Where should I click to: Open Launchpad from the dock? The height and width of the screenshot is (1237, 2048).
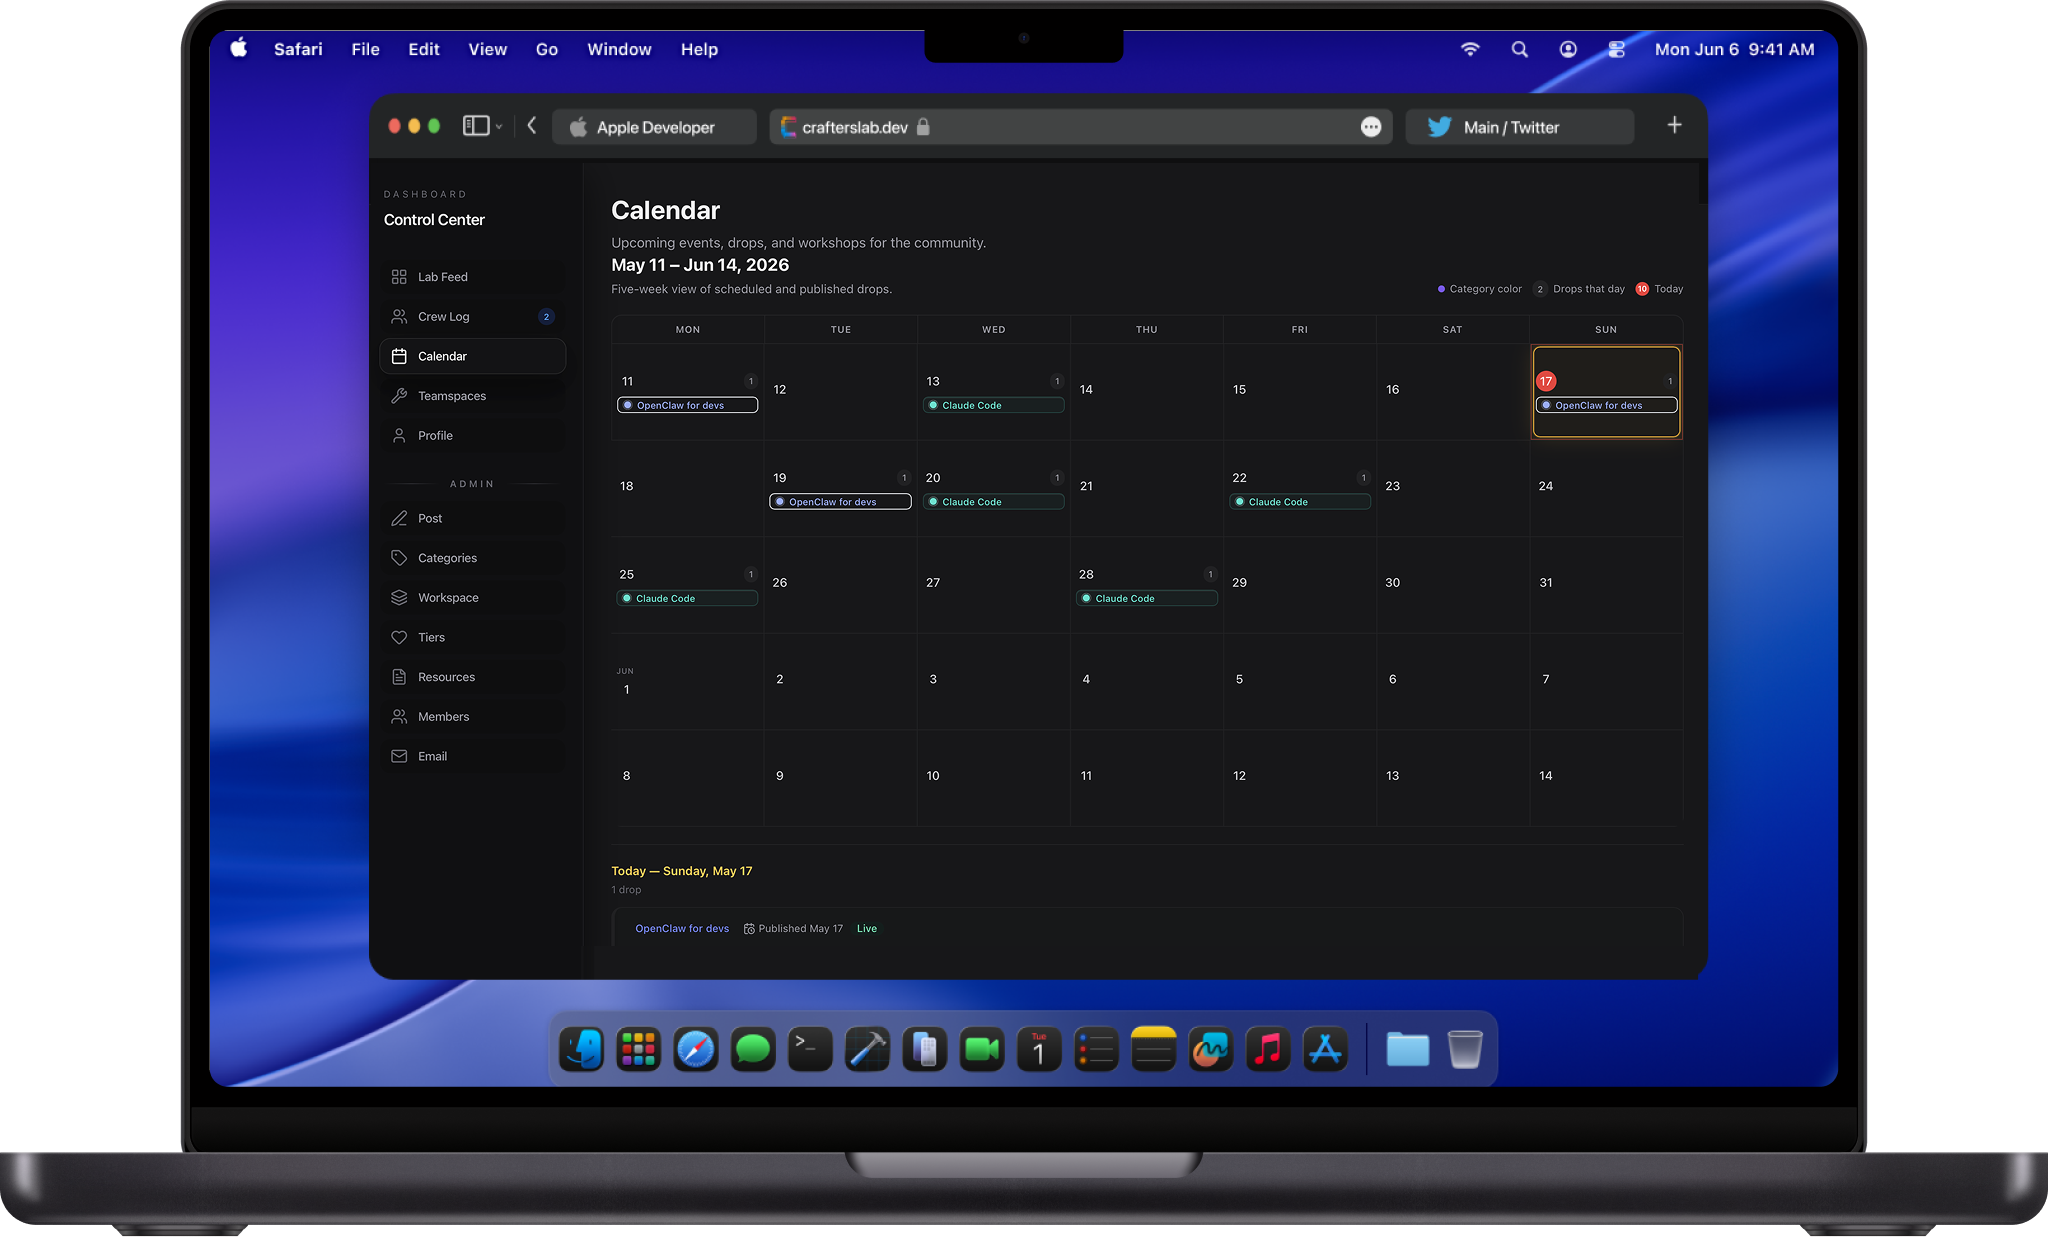pyautogui.click(x=639, y=1049)
